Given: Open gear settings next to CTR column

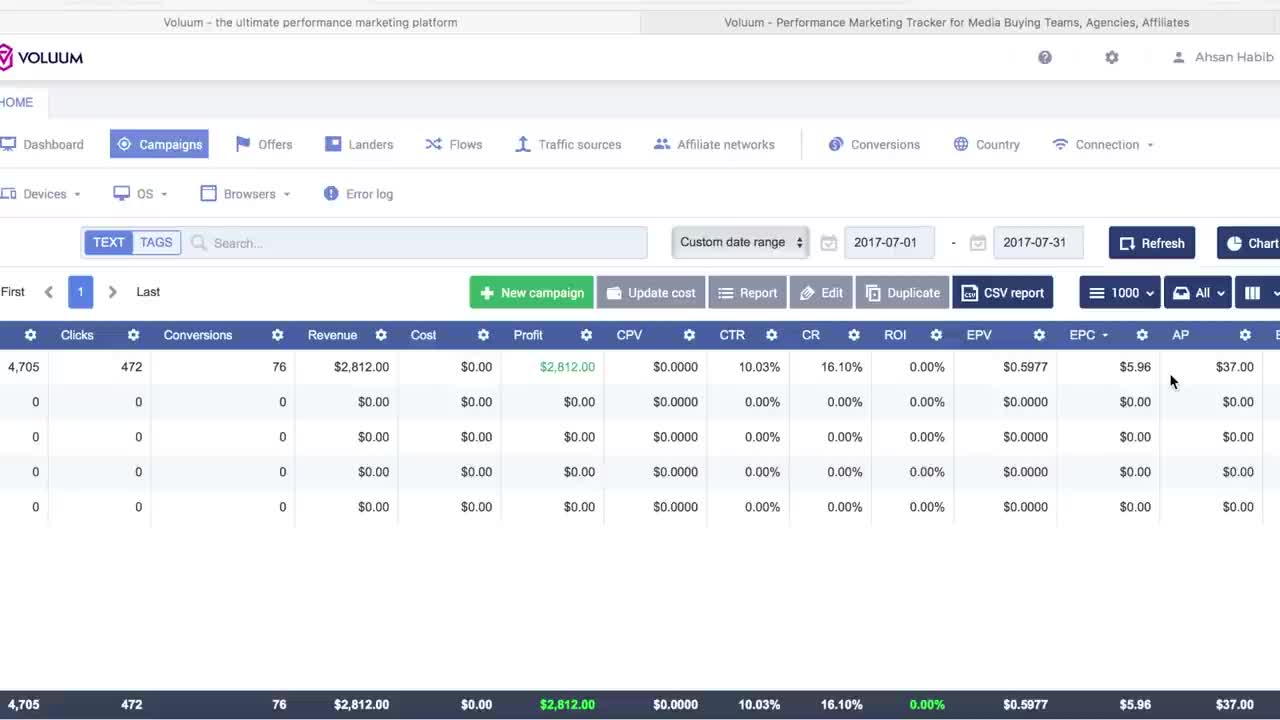Looking at the screenshot, I should coord(771,335).
